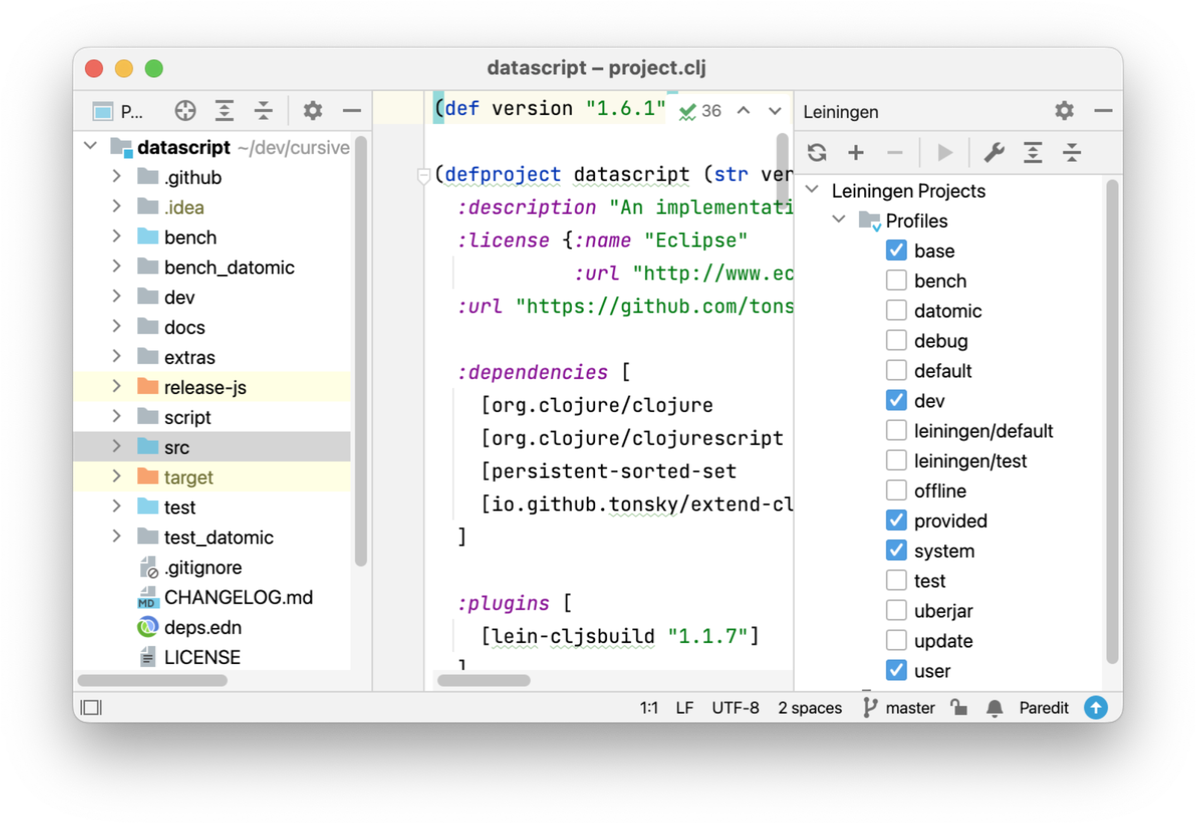
Task: Collapse all in Leiningen toolbar
Action: click(1072, 153)
